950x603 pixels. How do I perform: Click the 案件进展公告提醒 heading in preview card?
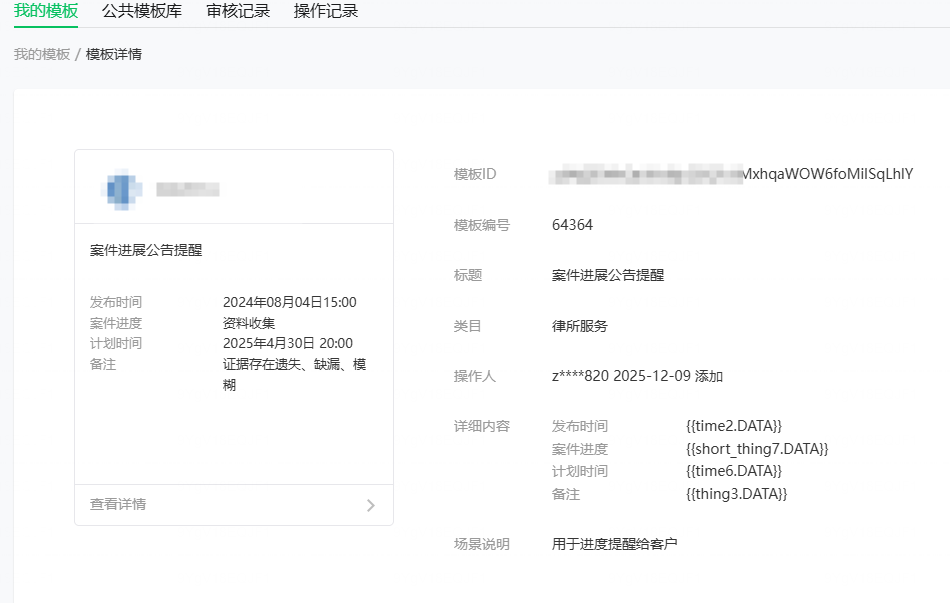click(146, 250)
